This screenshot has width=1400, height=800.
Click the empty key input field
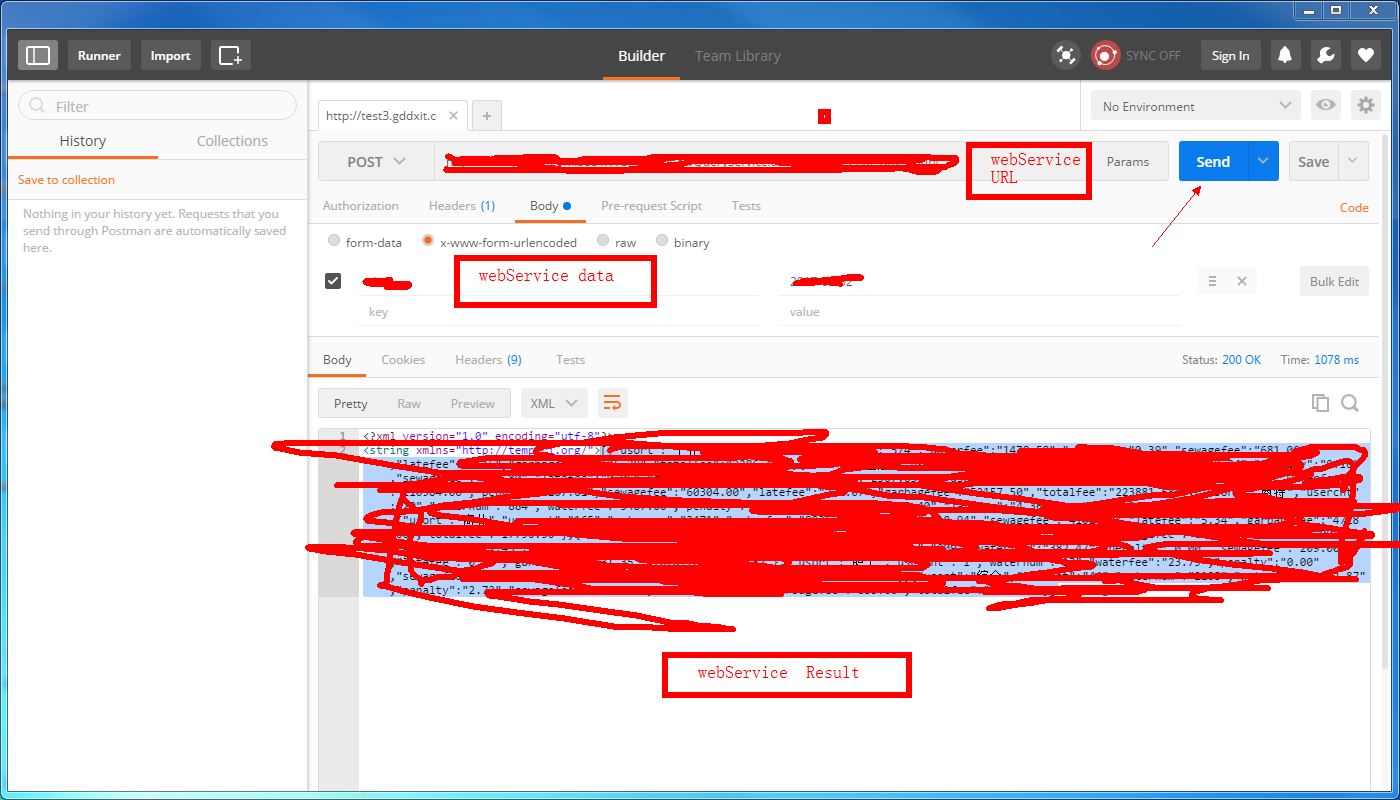558,312
